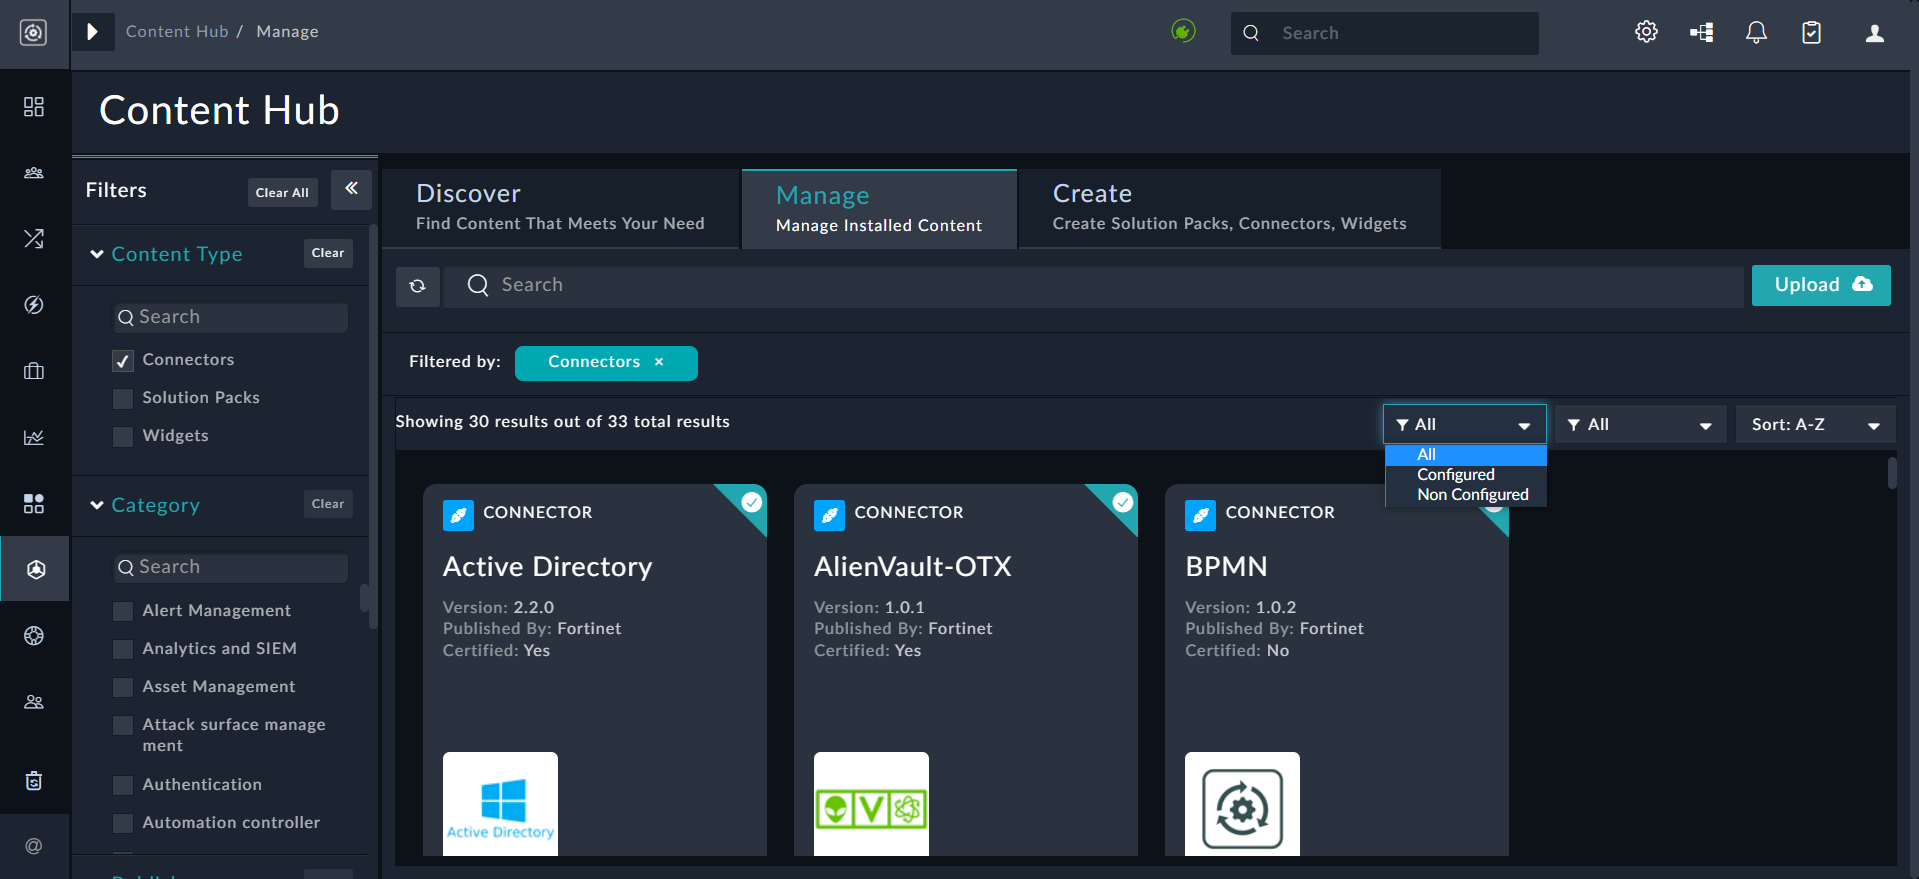Uncheck the Connectors checkbox
The height and width of the screenshot is (879, 1919).
[x=123, y=361]
